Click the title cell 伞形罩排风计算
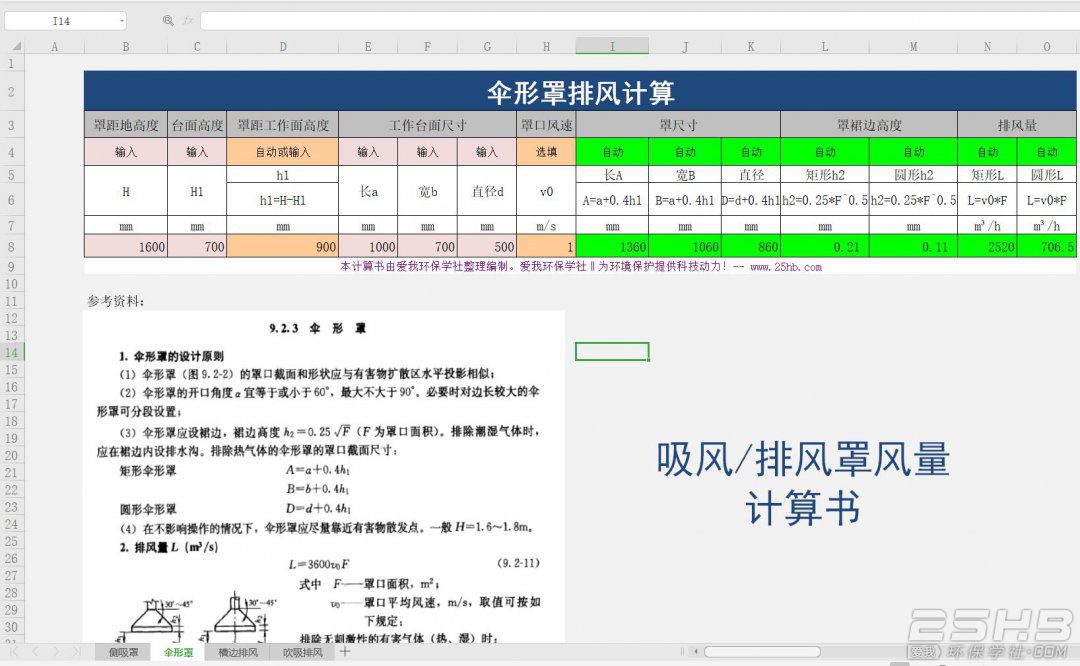Image resolution: width=1080 pixels, height=666 pixels. pyautogui.click(x=580, y=92)
